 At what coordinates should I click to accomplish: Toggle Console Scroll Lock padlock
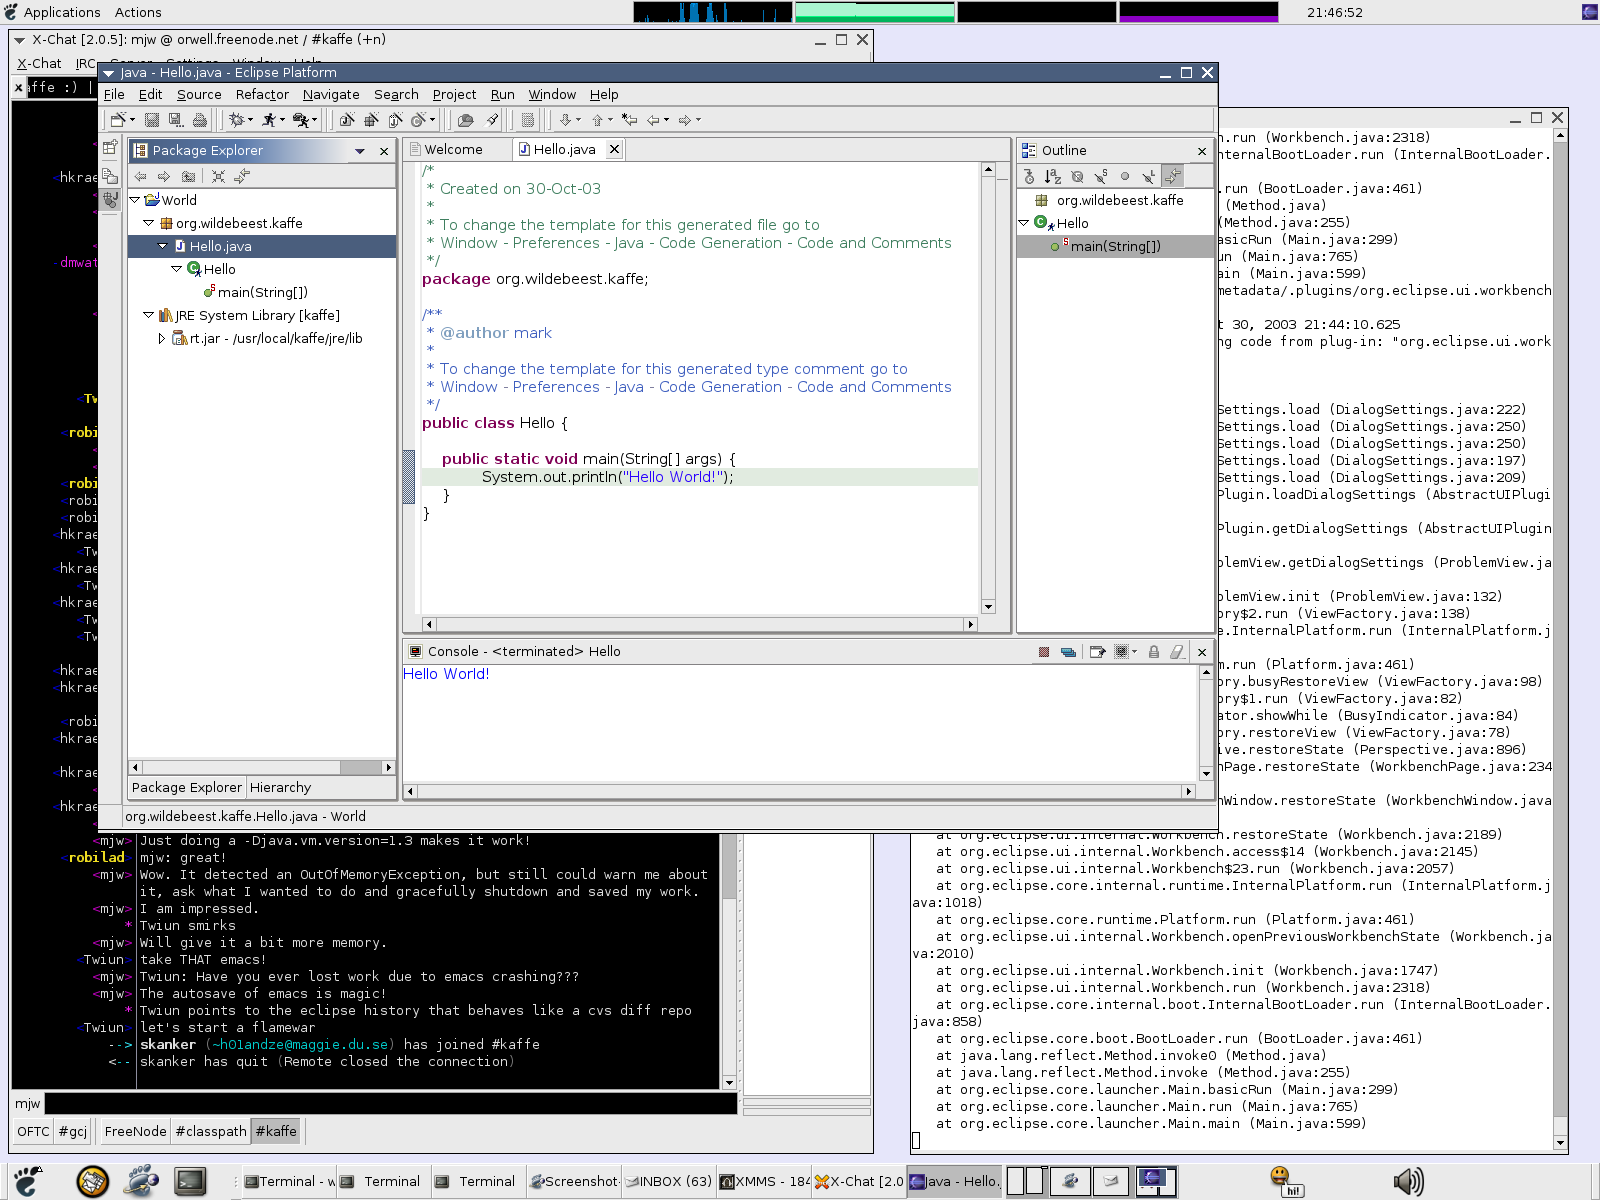pyautogui.click(x=1153, y=652)
